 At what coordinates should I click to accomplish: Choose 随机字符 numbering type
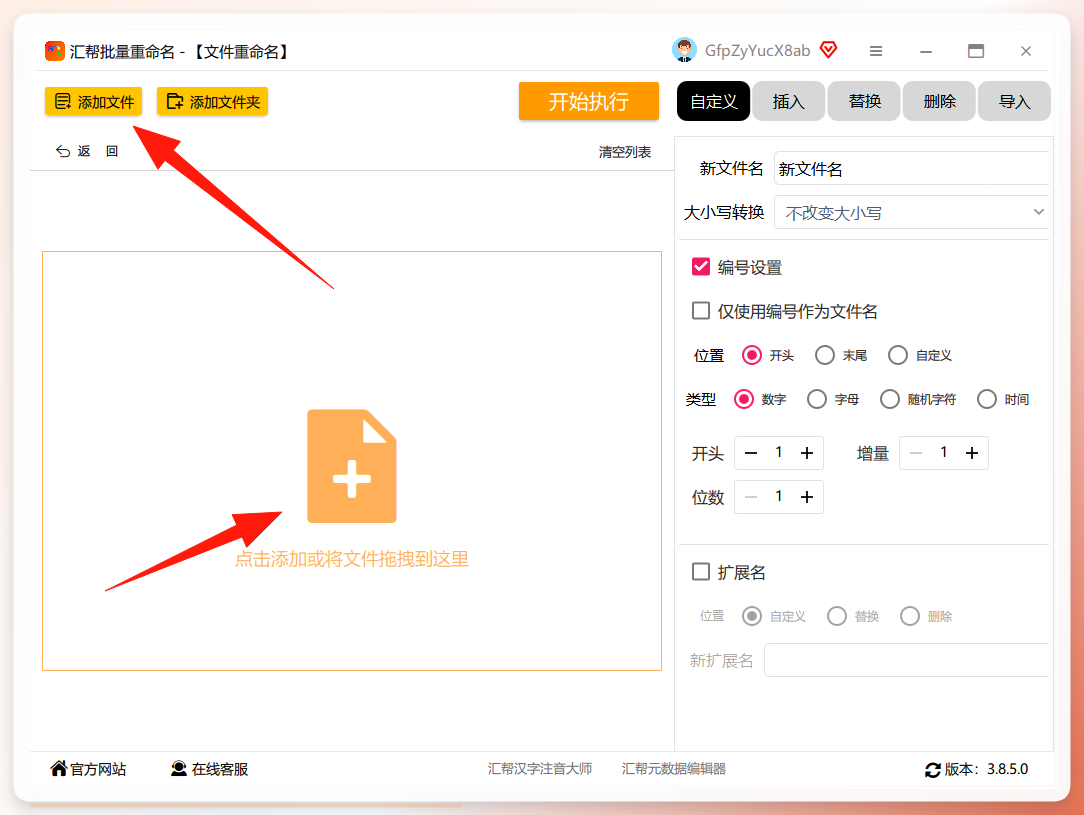890,400
